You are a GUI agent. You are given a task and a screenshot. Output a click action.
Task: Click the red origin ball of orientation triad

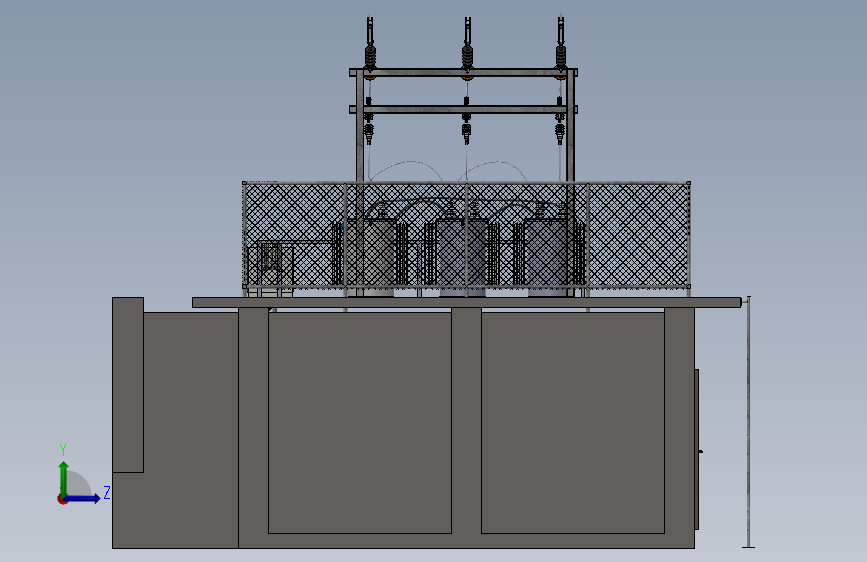[x=62, y=499]
